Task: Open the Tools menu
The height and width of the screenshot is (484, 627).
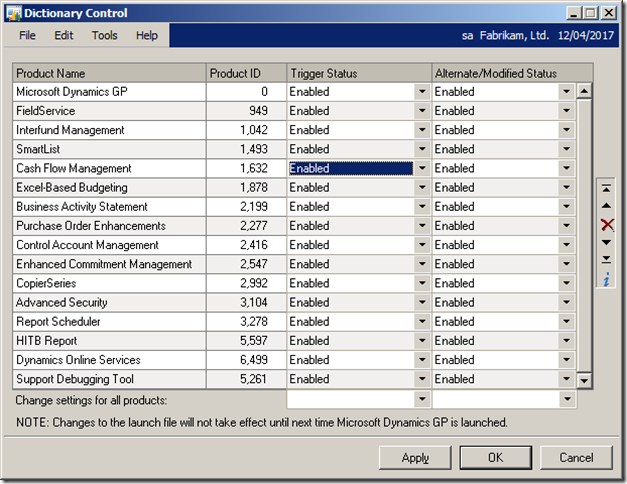Action: click(x=104, y=35)
